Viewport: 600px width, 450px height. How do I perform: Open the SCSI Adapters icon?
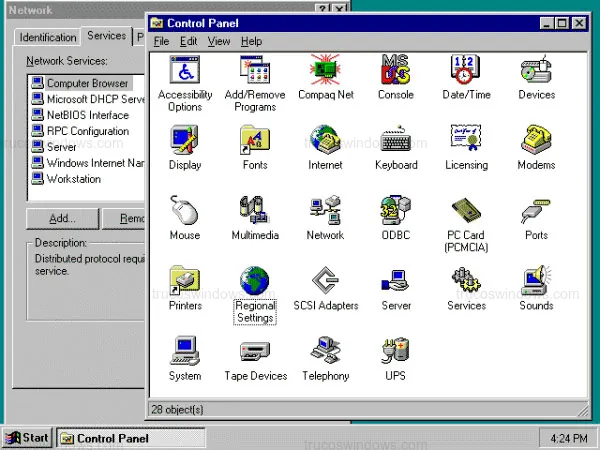325,281
